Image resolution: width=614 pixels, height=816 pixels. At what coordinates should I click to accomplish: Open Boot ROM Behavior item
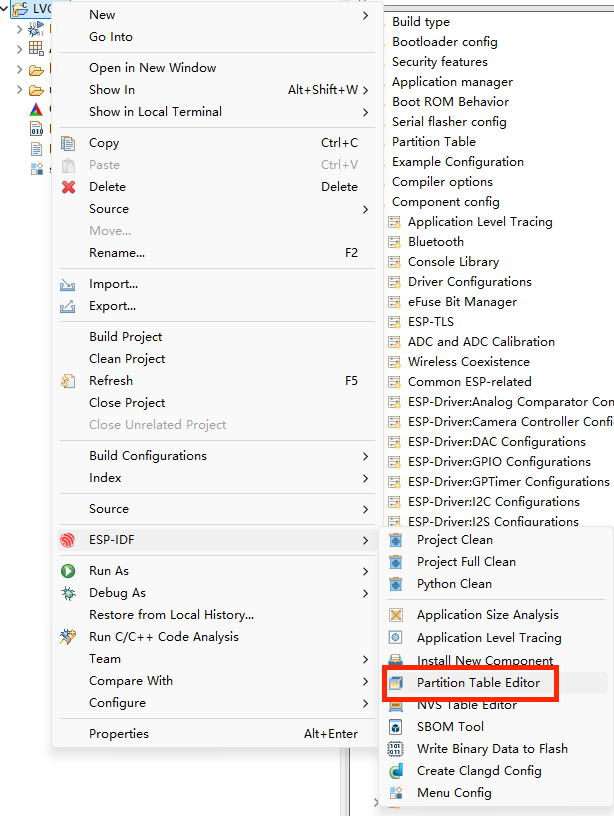451,102
